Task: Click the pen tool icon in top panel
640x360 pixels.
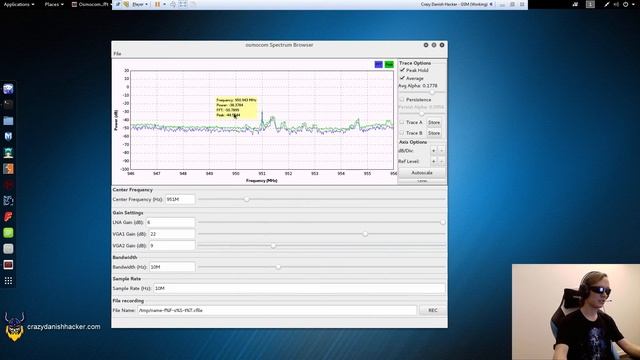Action: (x=607, y=4)
